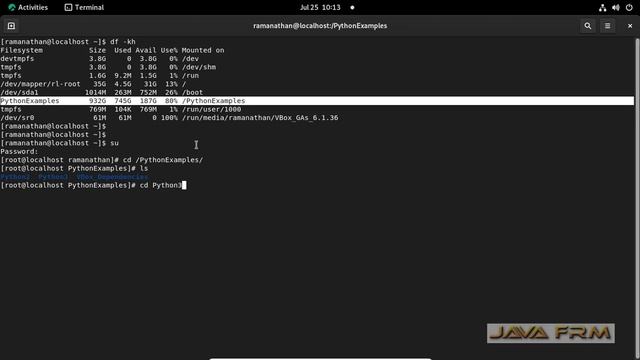Click the 'Password:' prompt line
The width and height of the screenshot is (640, 360).
[19, 152]
